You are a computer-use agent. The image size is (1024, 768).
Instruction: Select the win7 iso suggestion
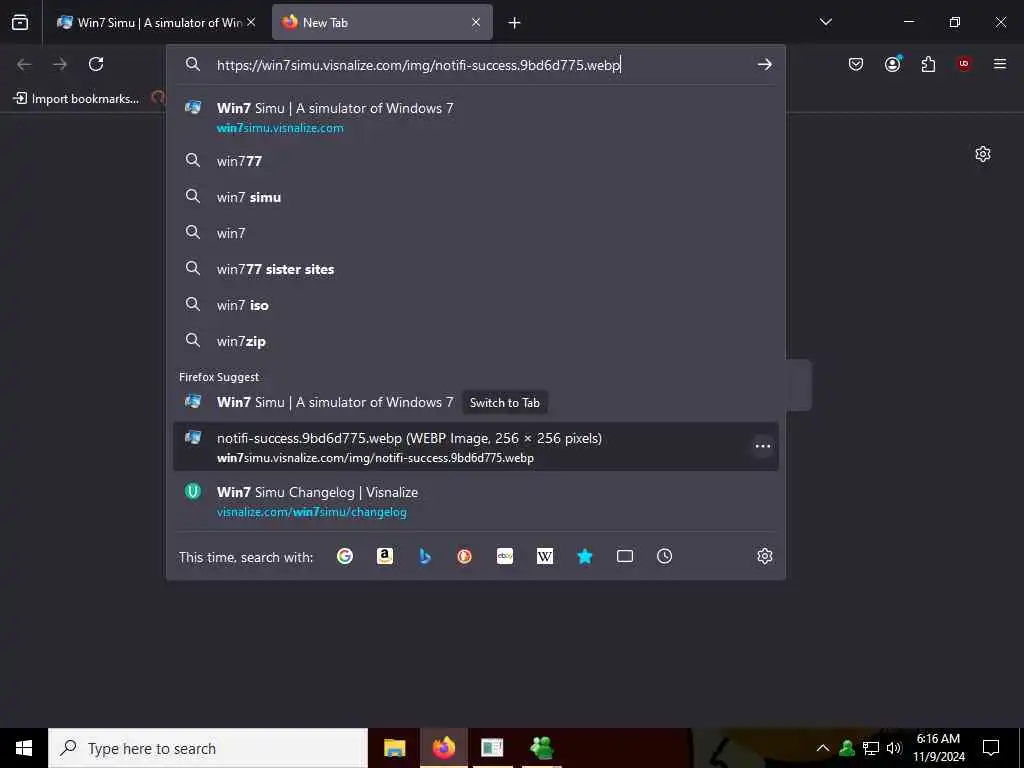tap(475, 304)
